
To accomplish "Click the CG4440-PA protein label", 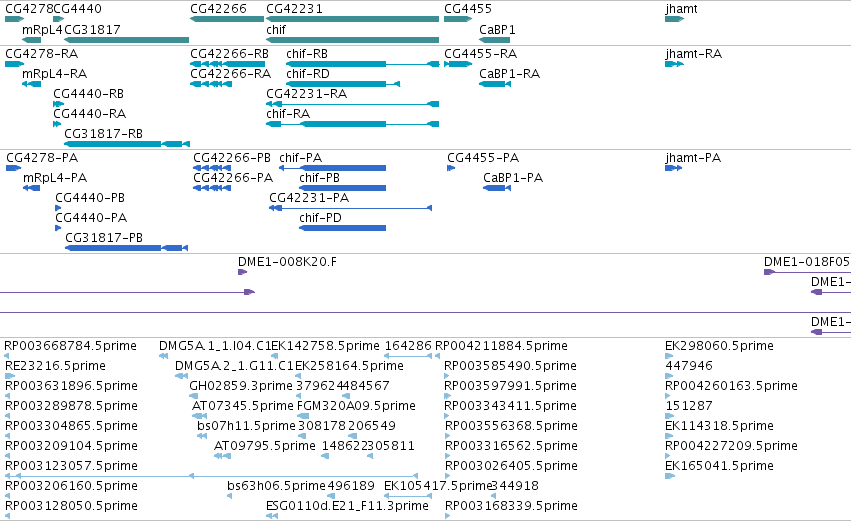I will (x=91, y=218).
